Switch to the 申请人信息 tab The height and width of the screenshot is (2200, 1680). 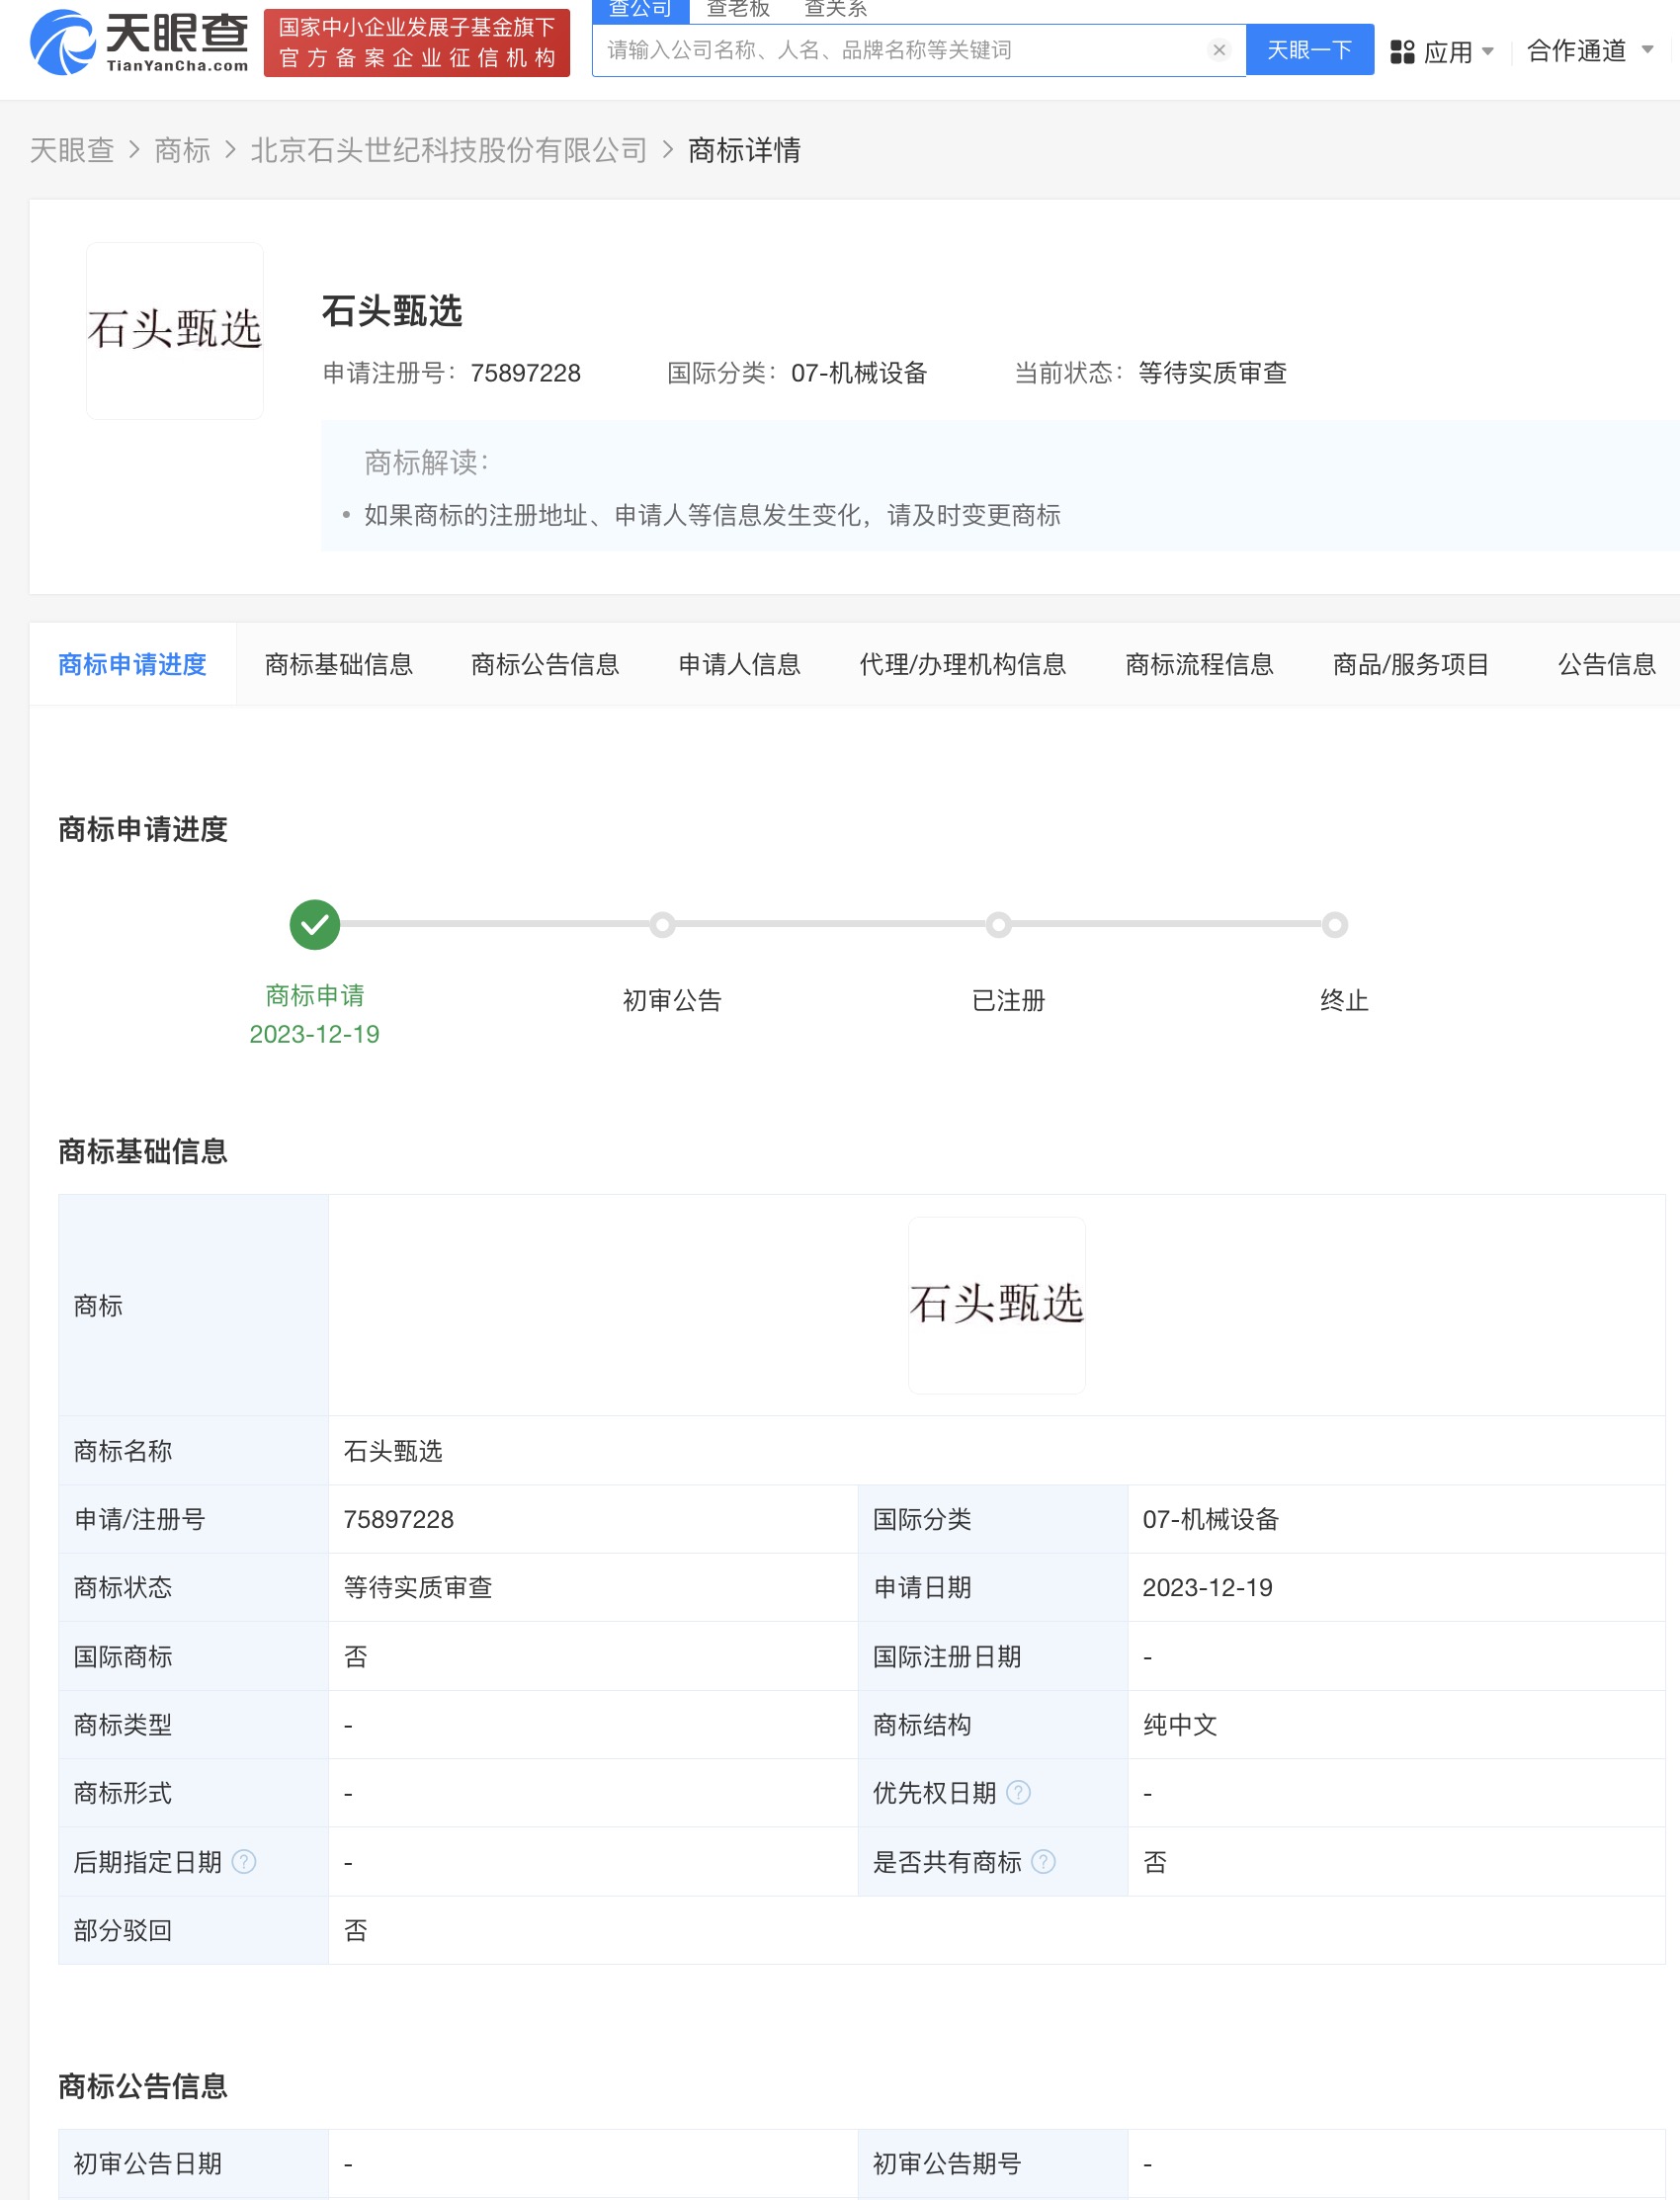[x=740, y=664]
